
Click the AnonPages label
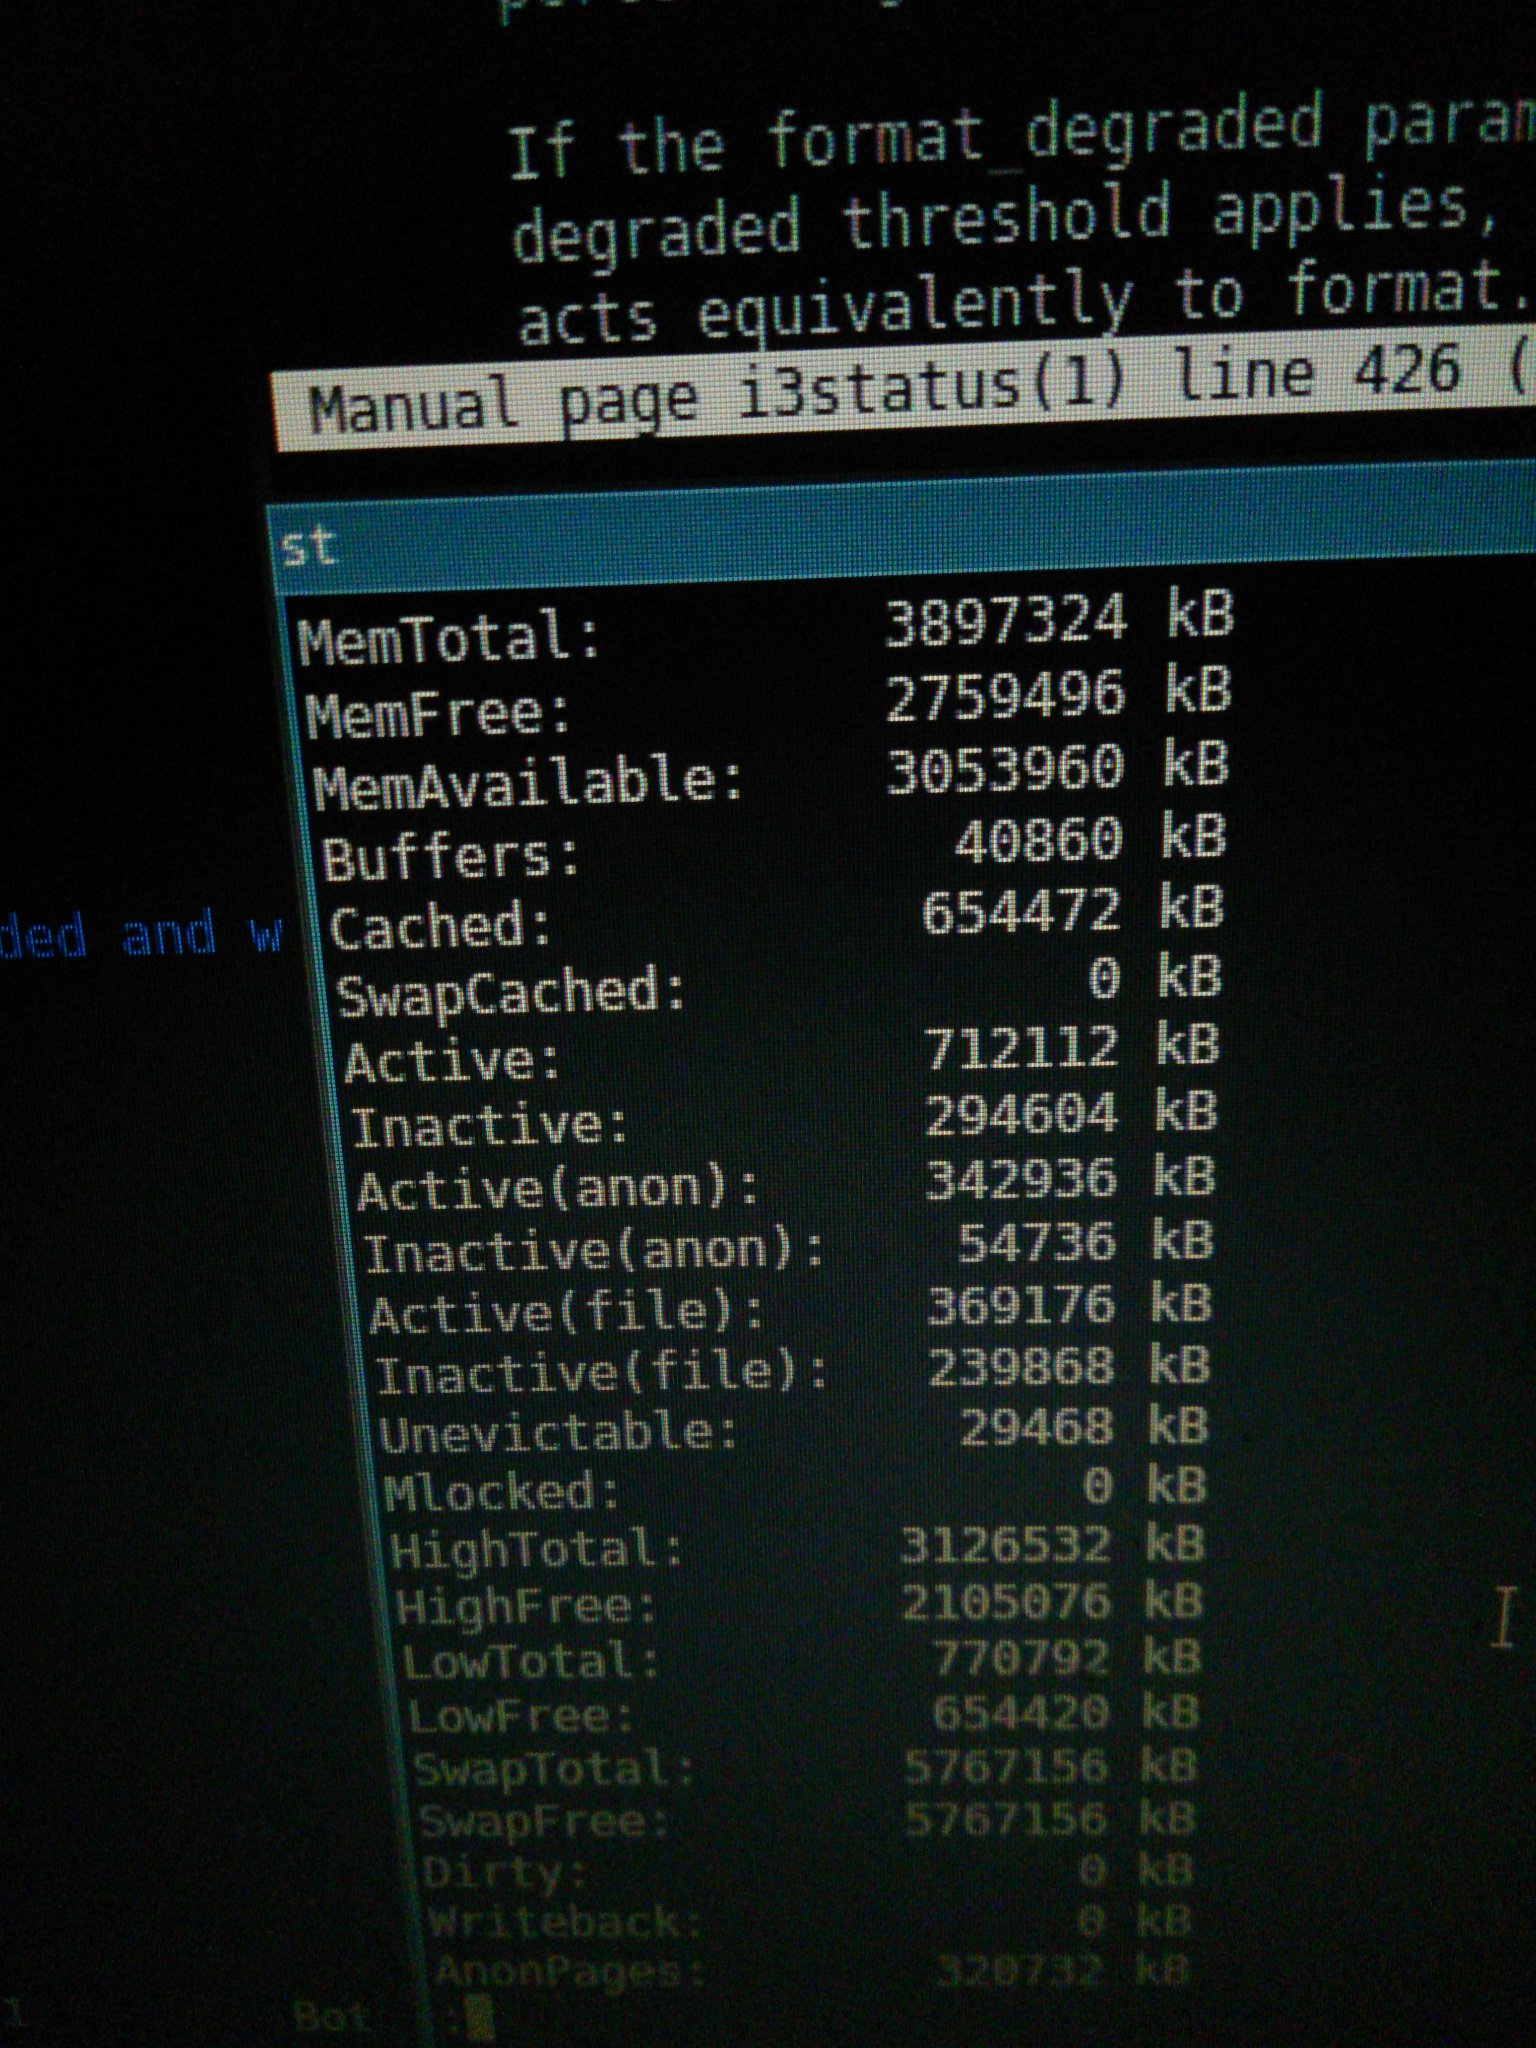tap(570, 1972)
